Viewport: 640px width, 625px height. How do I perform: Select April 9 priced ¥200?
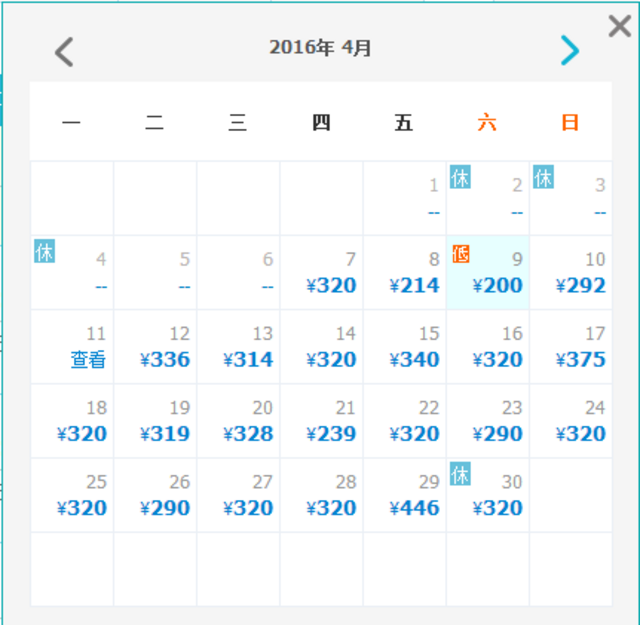coord(488,273)
